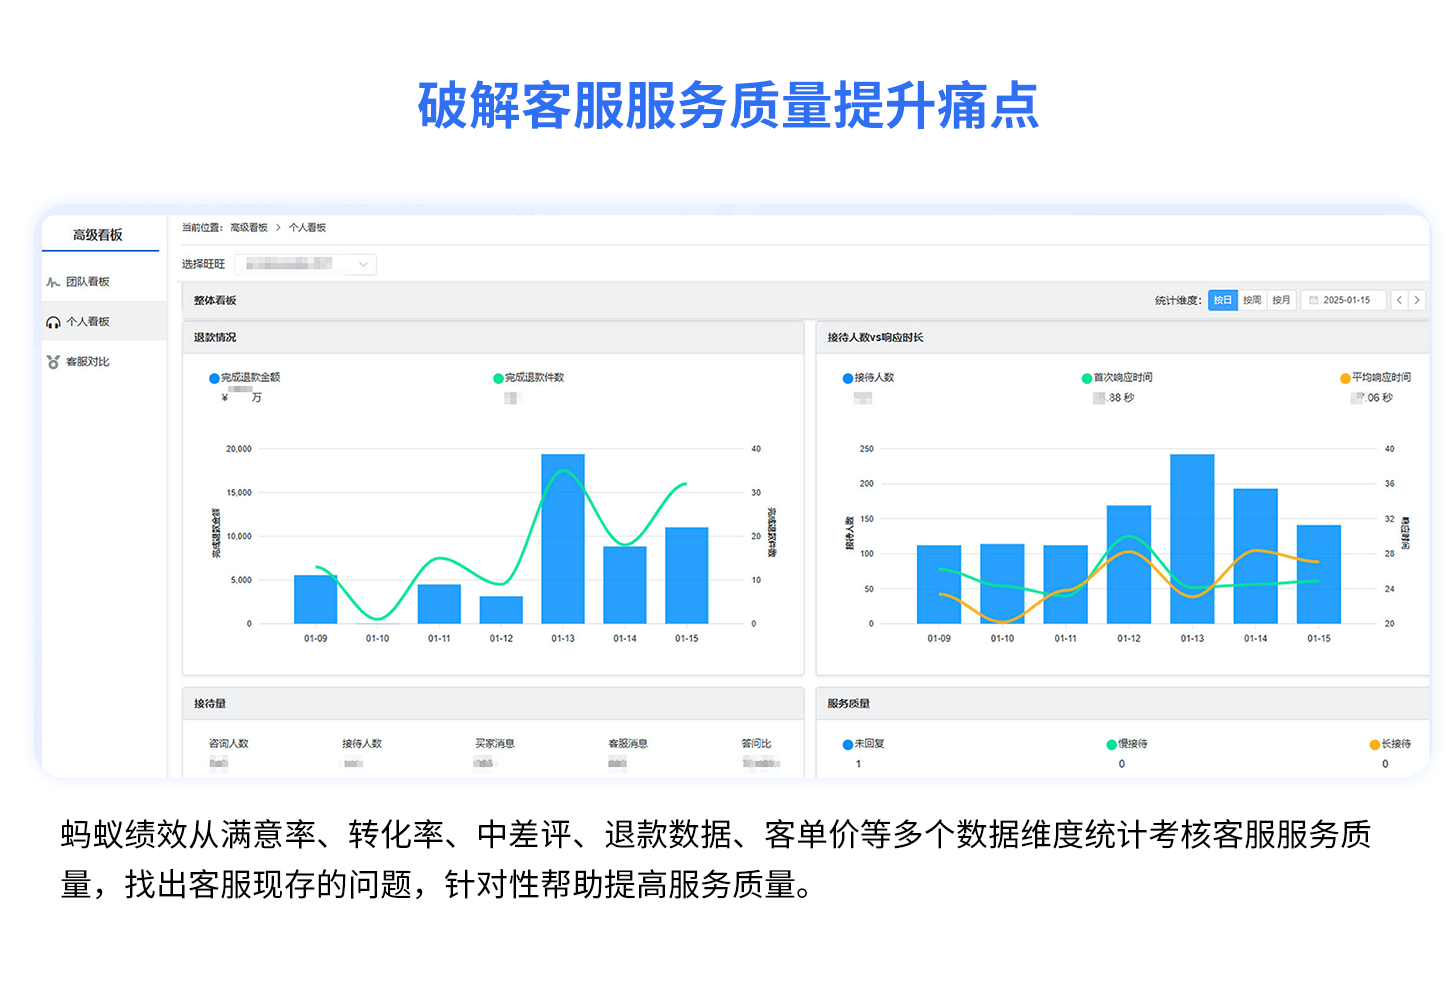Switch statistics dimension to 按月

click(x=1281, y=300)
